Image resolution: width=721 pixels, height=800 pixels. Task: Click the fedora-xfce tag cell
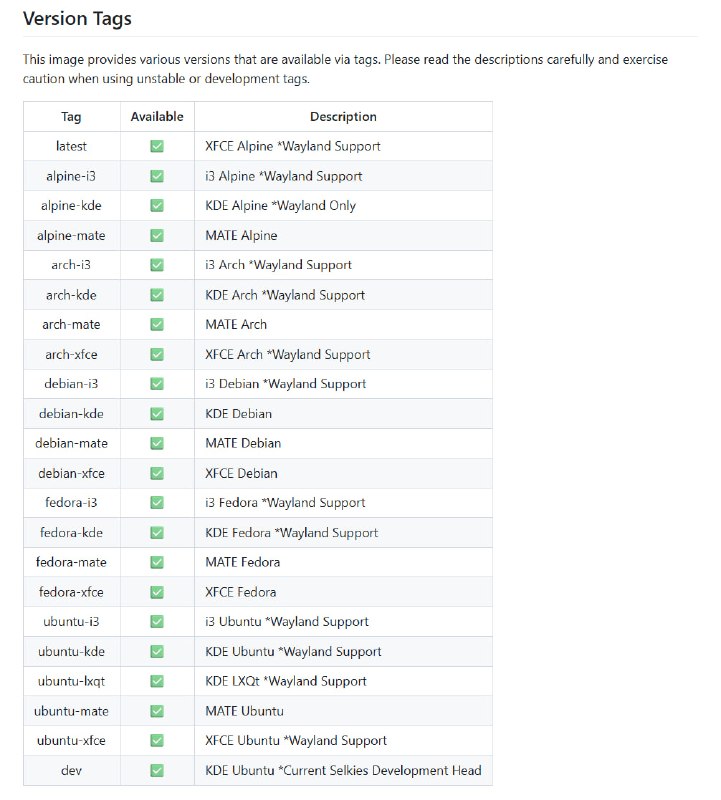point(71,592)
